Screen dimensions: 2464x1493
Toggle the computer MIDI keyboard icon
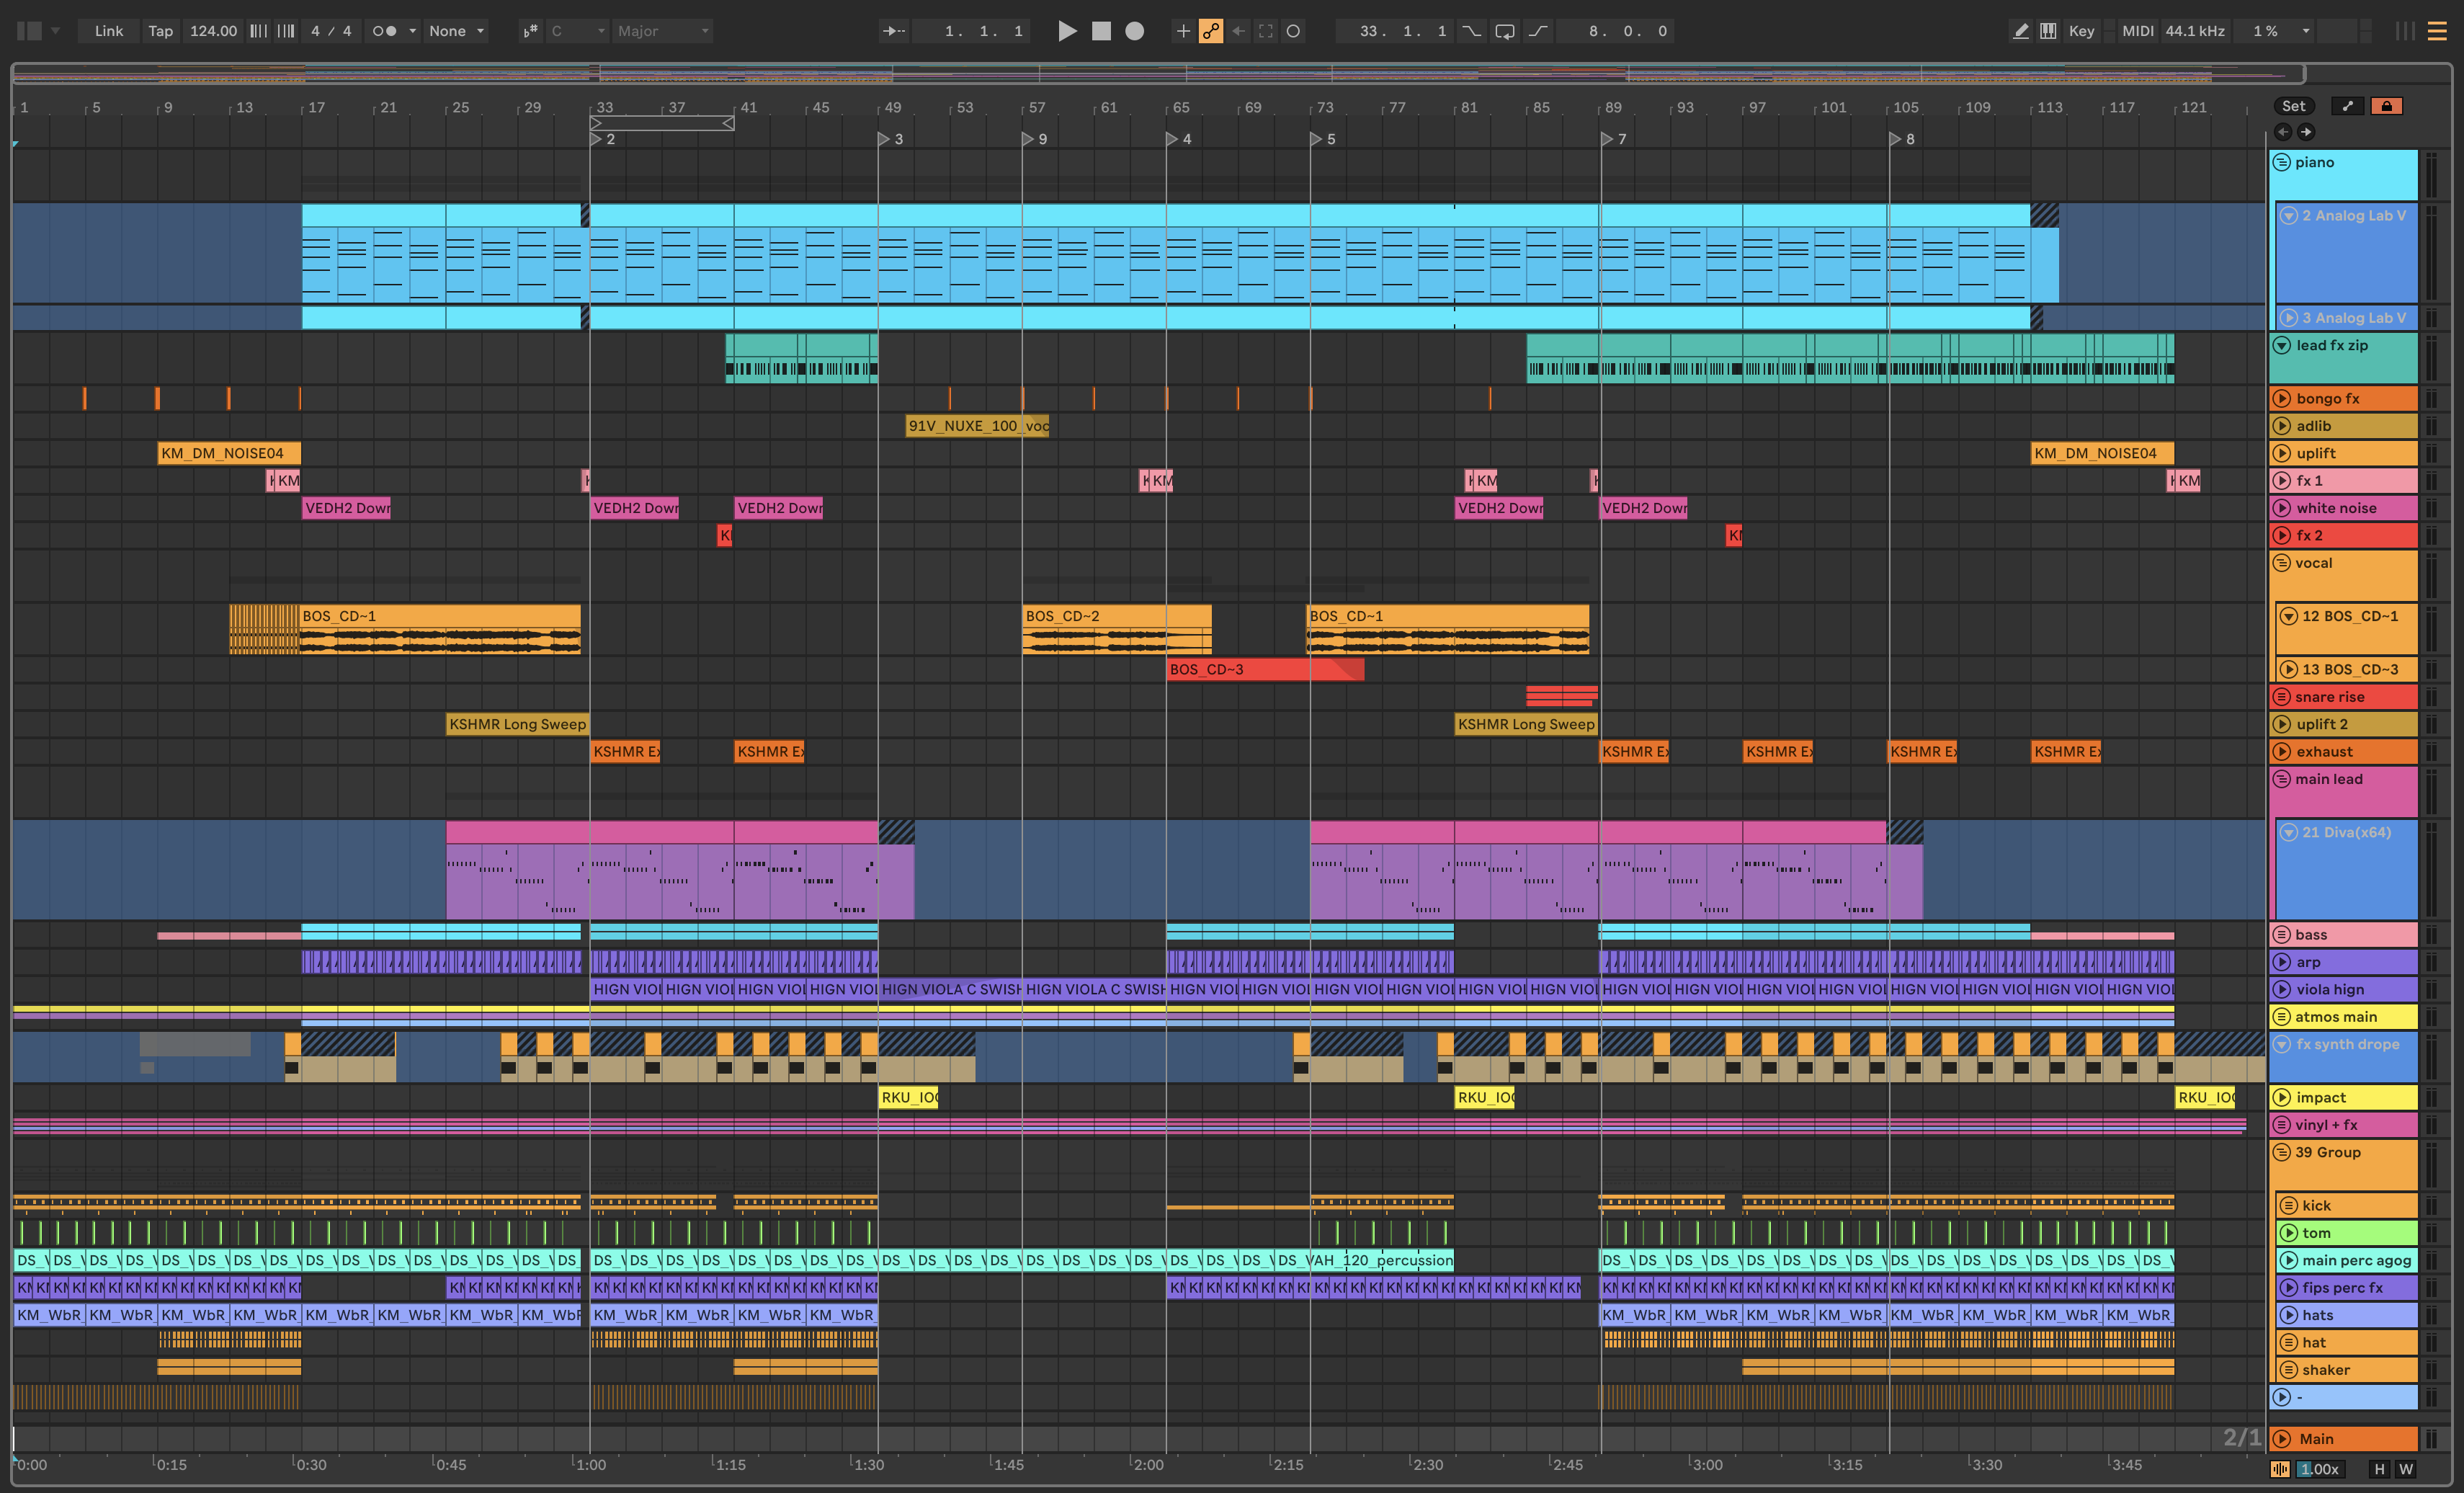[x=2048, y=31]
